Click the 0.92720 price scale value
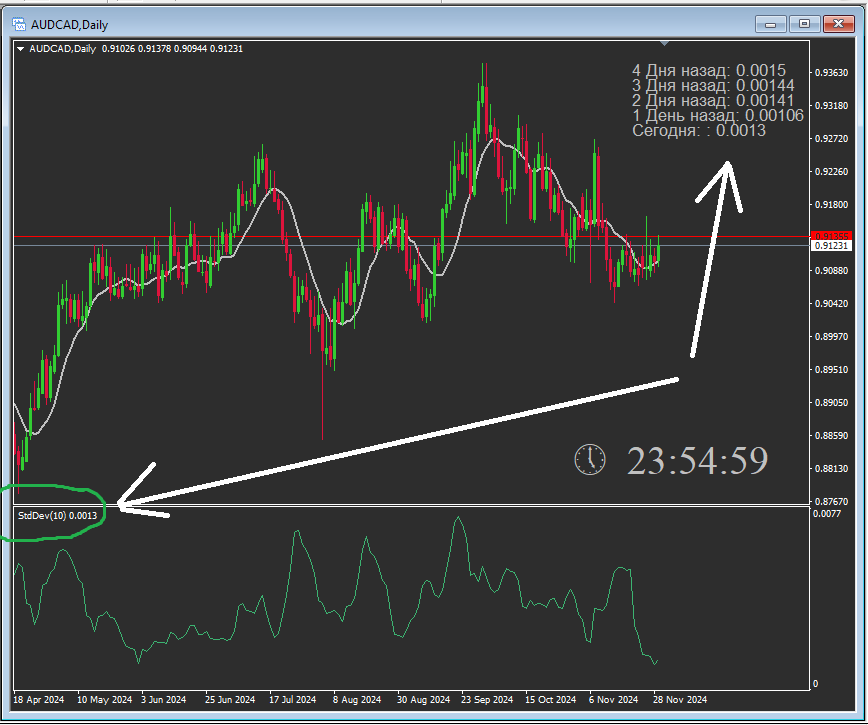868x725 pixels. point(831,138)
